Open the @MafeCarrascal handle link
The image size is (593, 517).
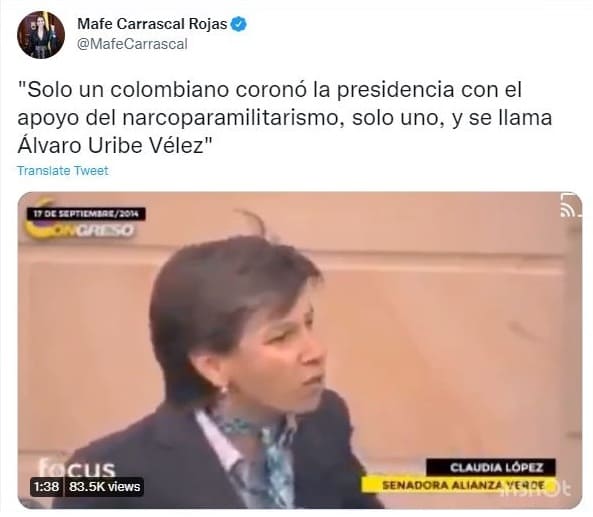(132, 44)
